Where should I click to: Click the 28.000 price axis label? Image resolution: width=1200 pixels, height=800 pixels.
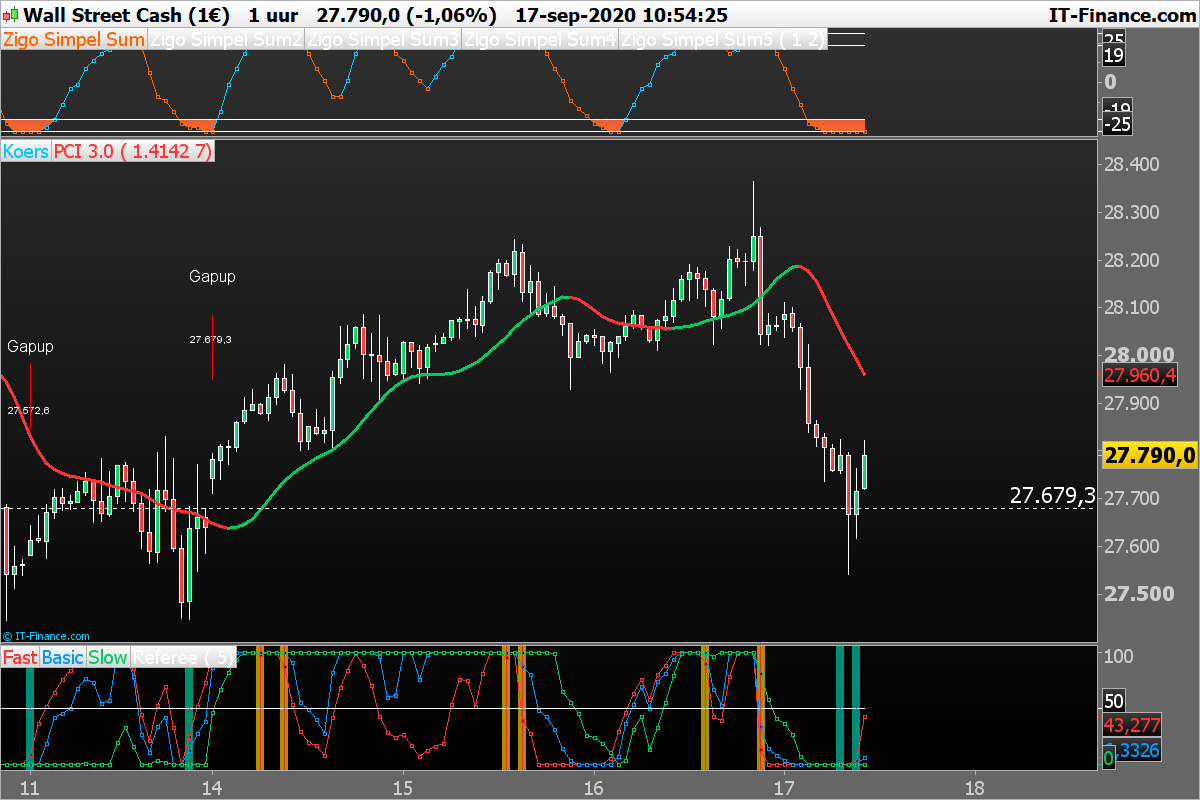[x=1138, y=355]
